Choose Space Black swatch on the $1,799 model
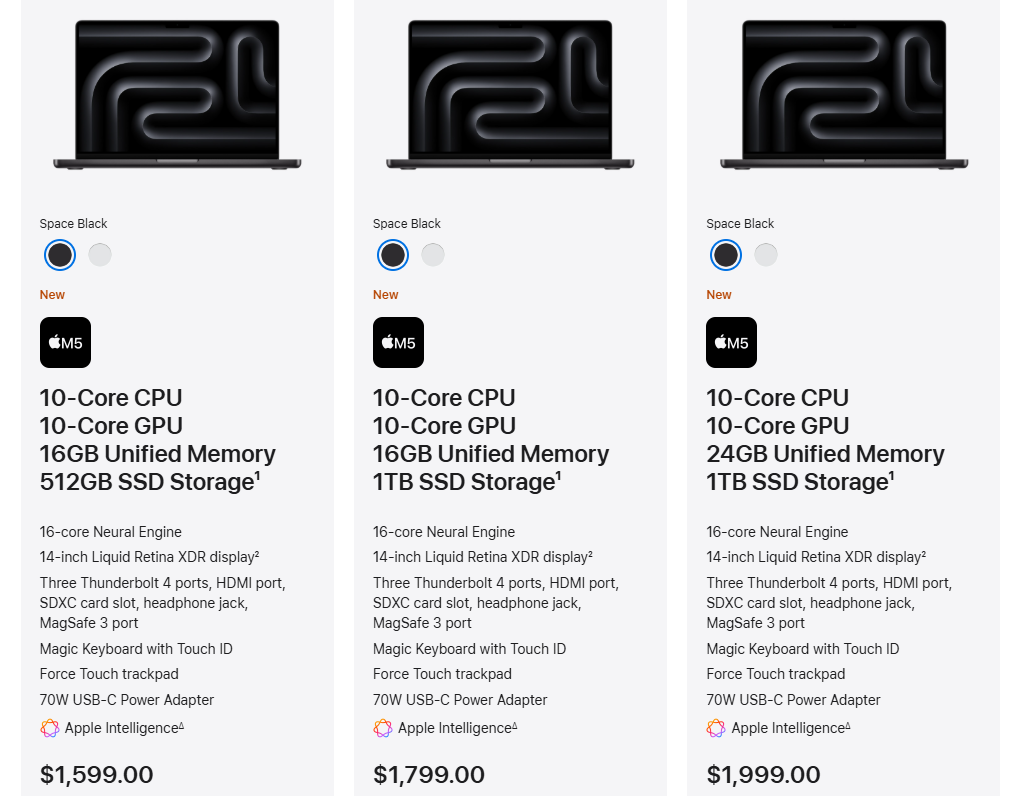Image resolution: width=1018 pixels, height=796 pixels. (393, 255)
